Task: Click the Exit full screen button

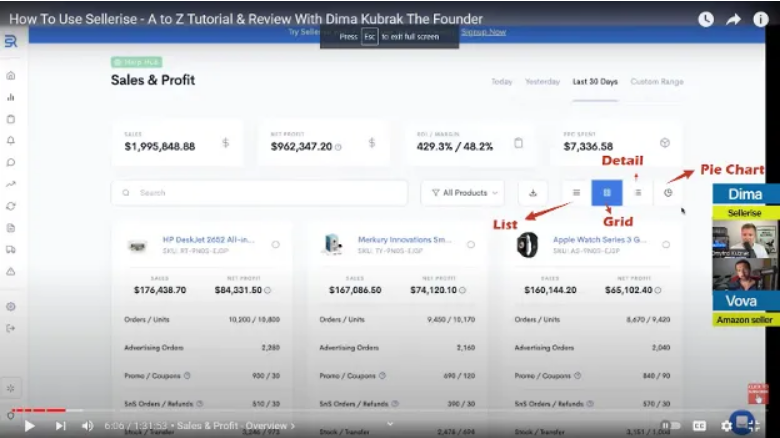Action: 754,426
